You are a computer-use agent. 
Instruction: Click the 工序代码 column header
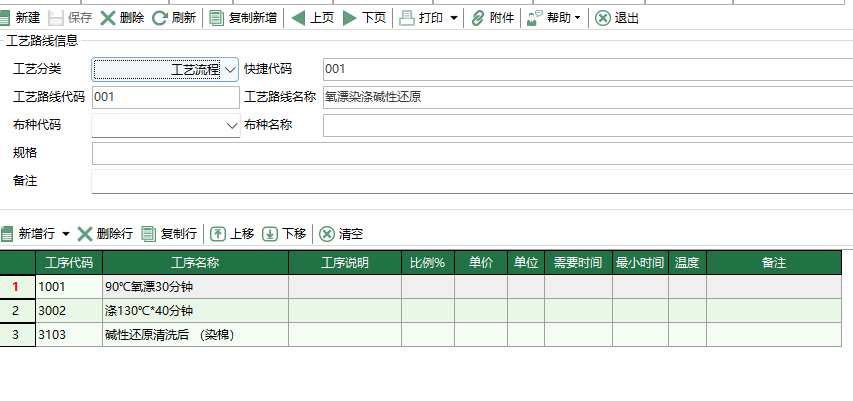[69, 263]
